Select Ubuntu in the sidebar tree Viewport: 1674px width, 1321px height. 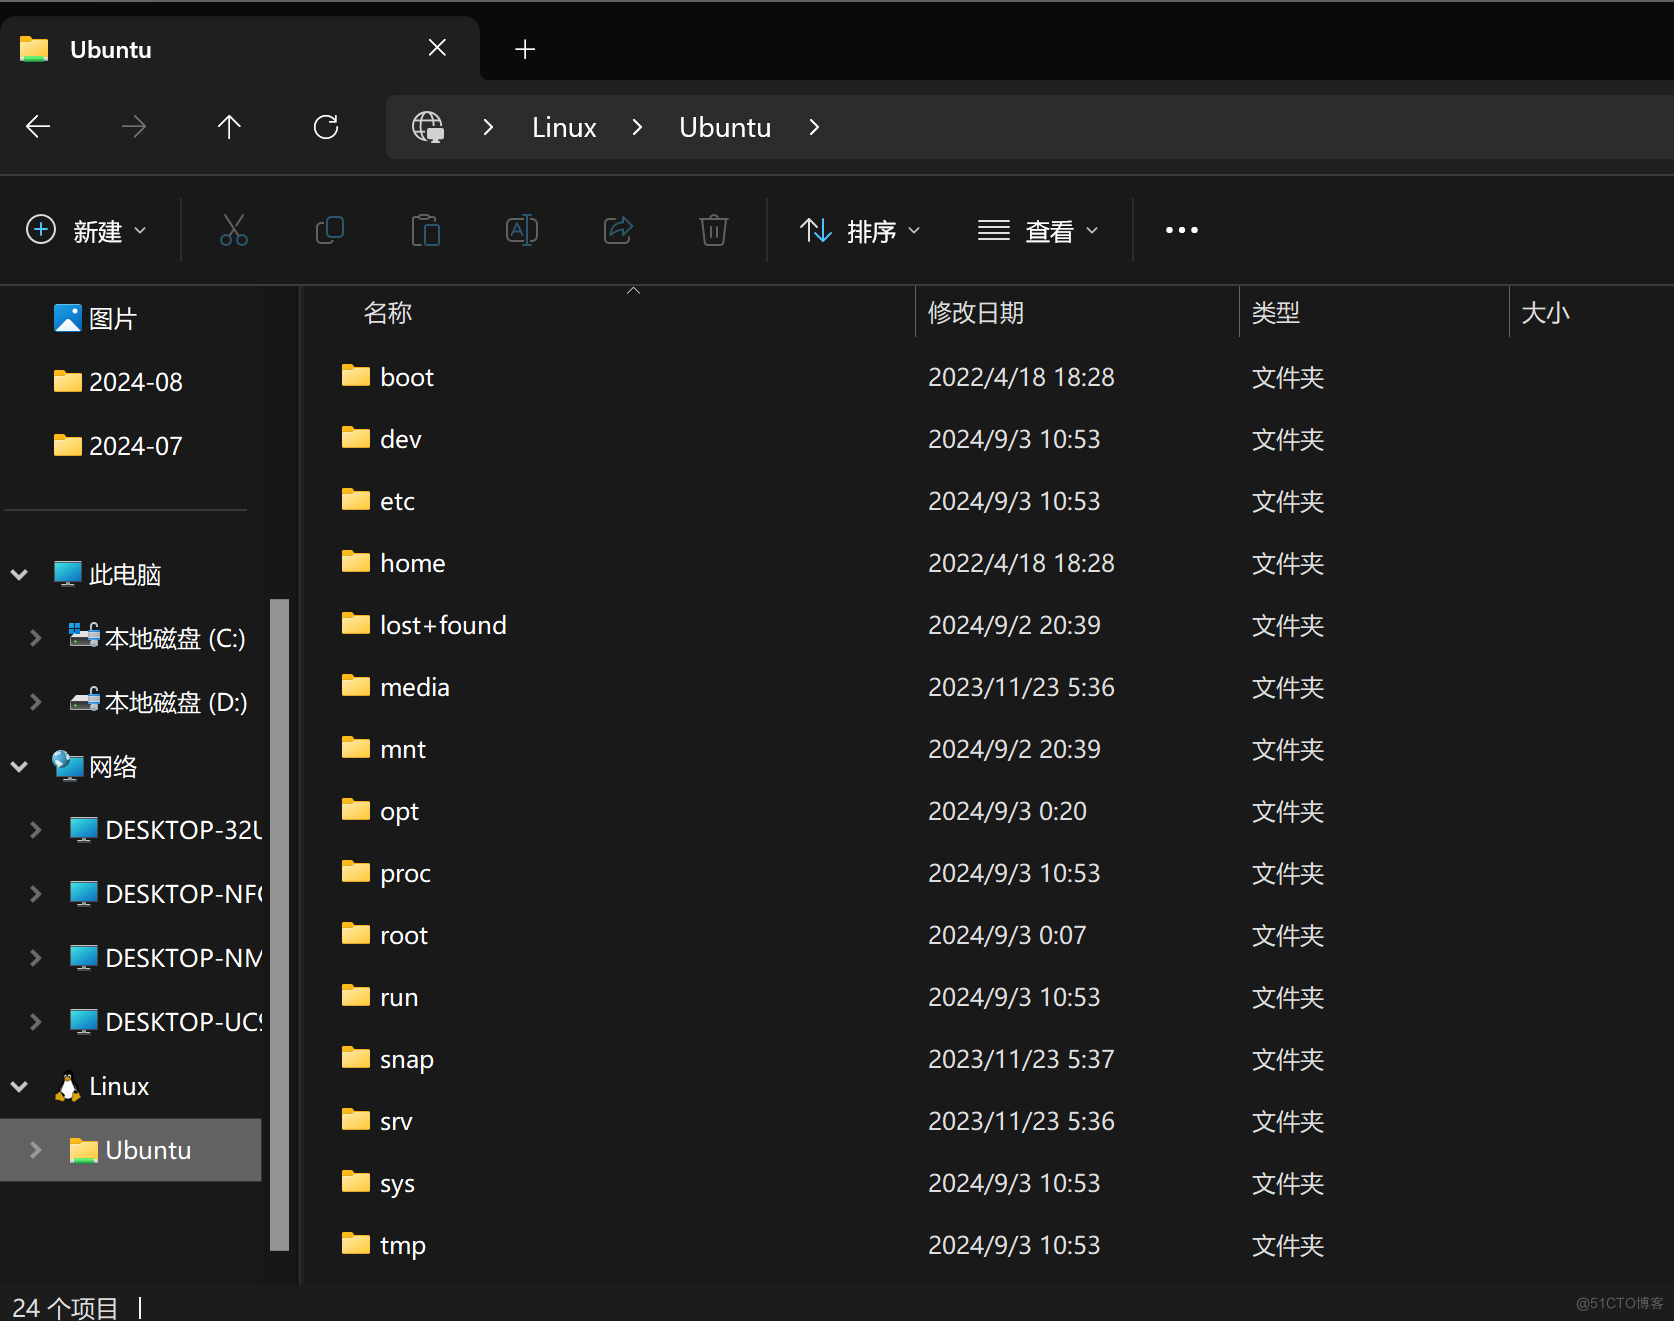click(130, 1150)
